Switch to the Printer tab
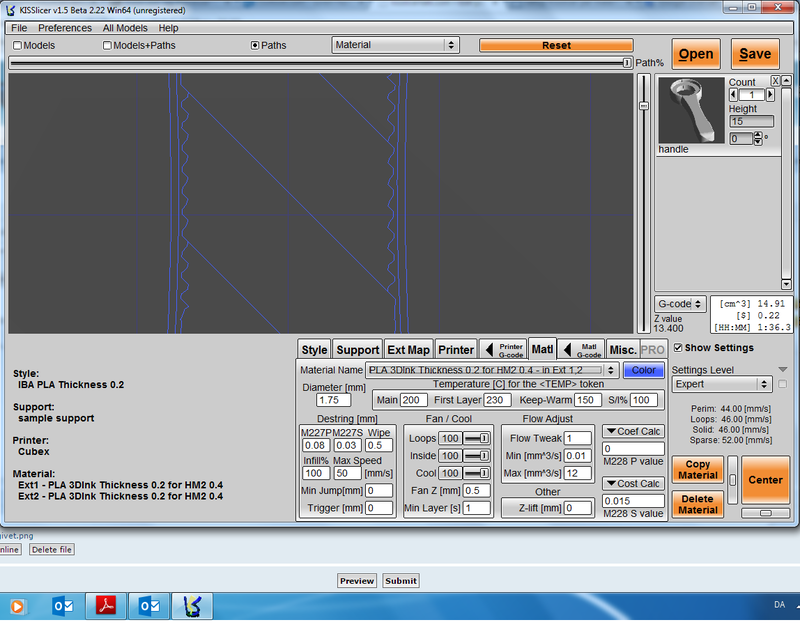The width and height of the screenshot is (800, 627). click(456, 350)
